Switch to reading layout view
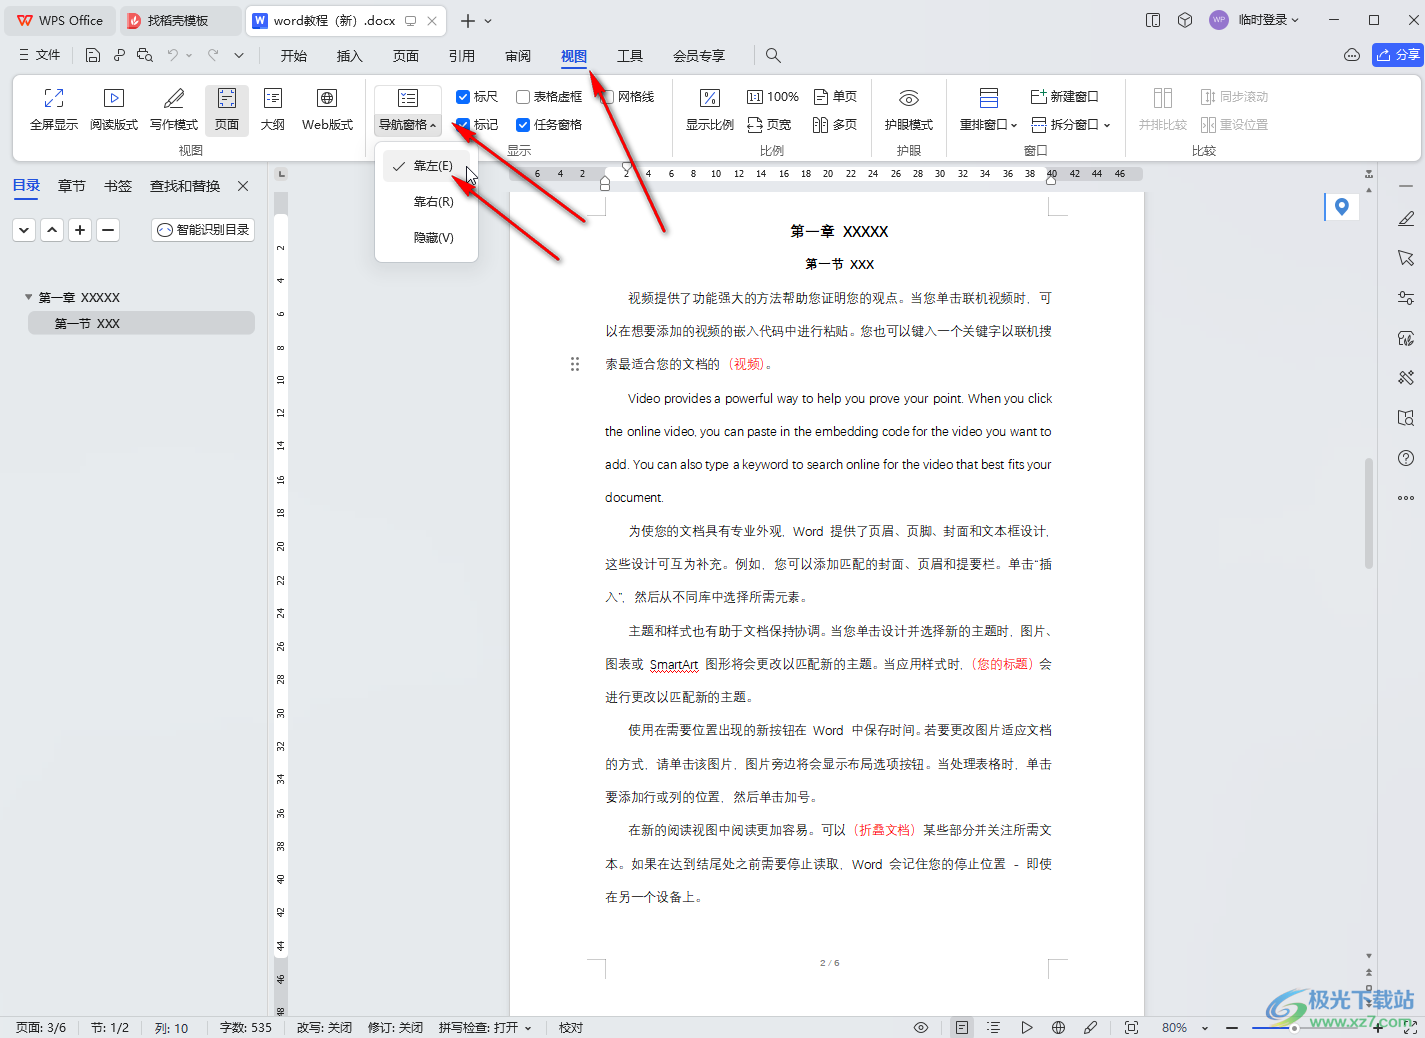This screenshot has height=1038, width=1425. point(114,109)
